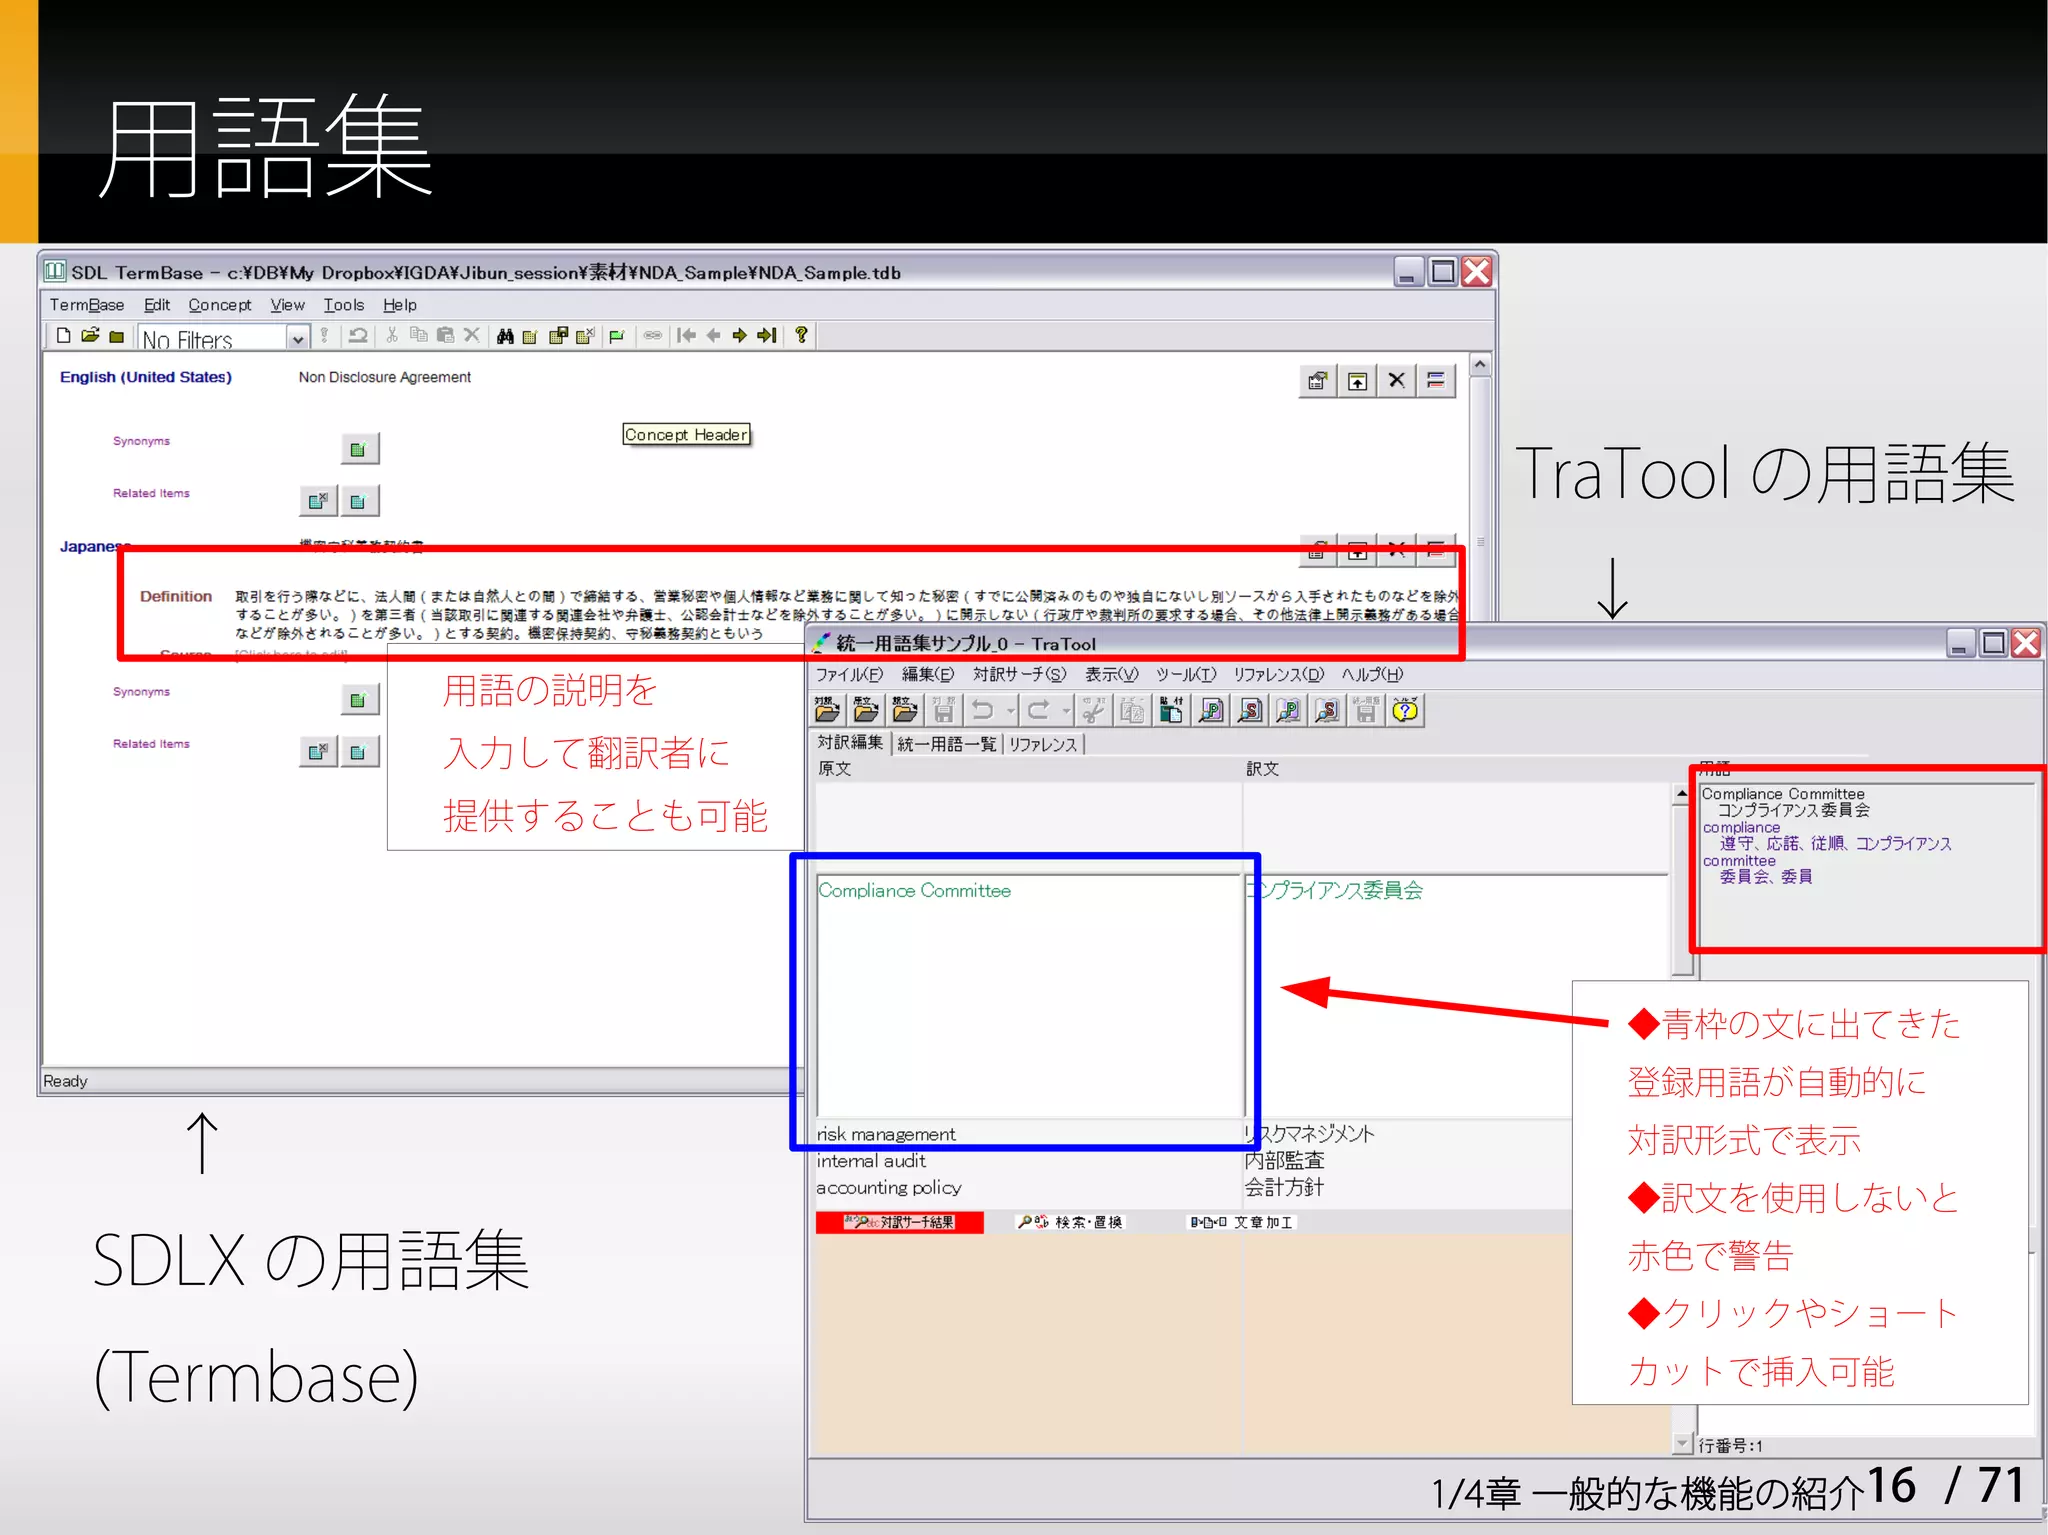Screen dimensions: 2048x1535
Task: Open the Redo history dropdown arrow in TraTool
Action: (x=1066, y=711)
